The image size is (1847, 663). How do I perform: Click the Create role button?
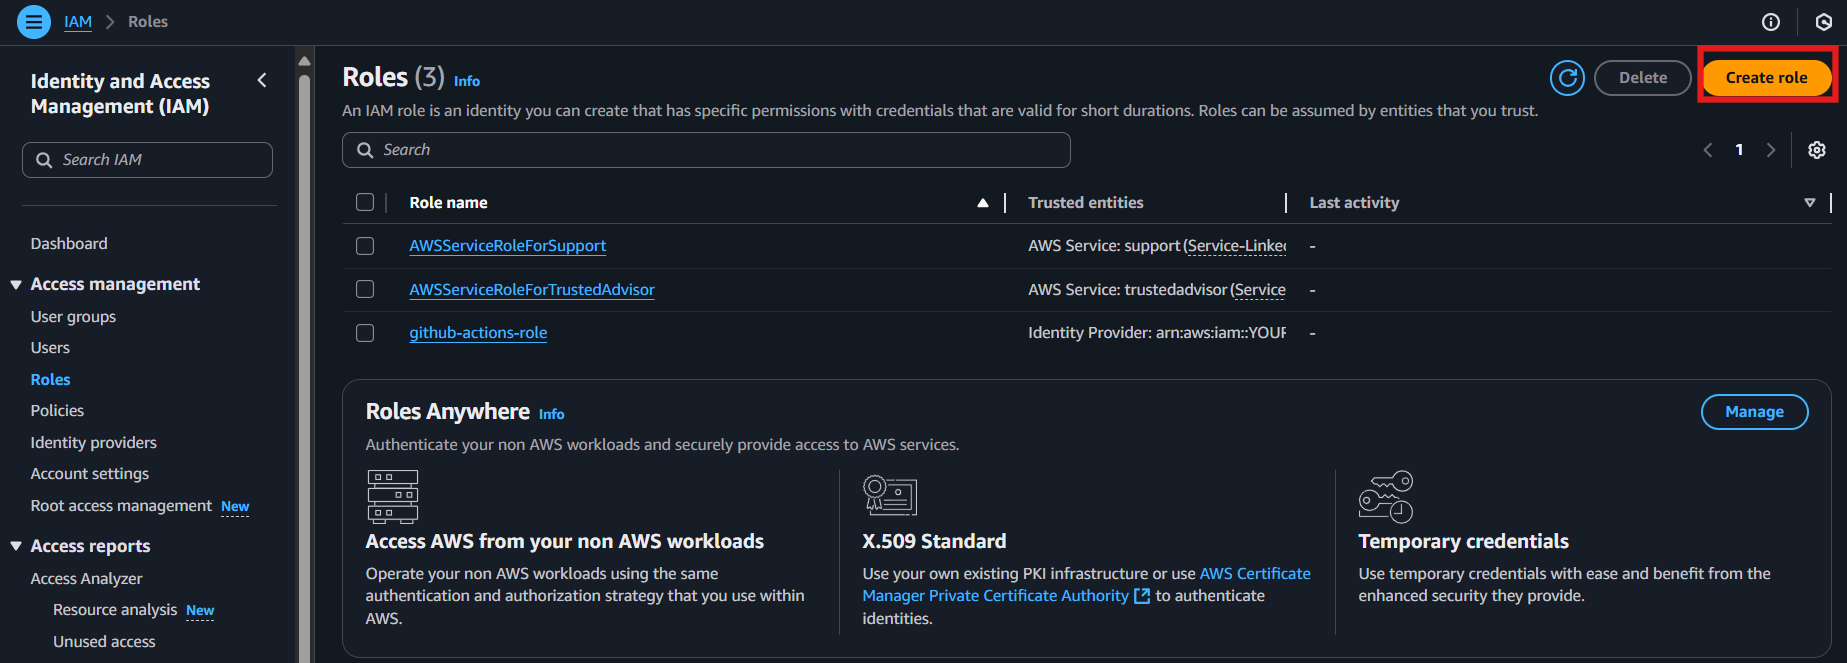1767,78
